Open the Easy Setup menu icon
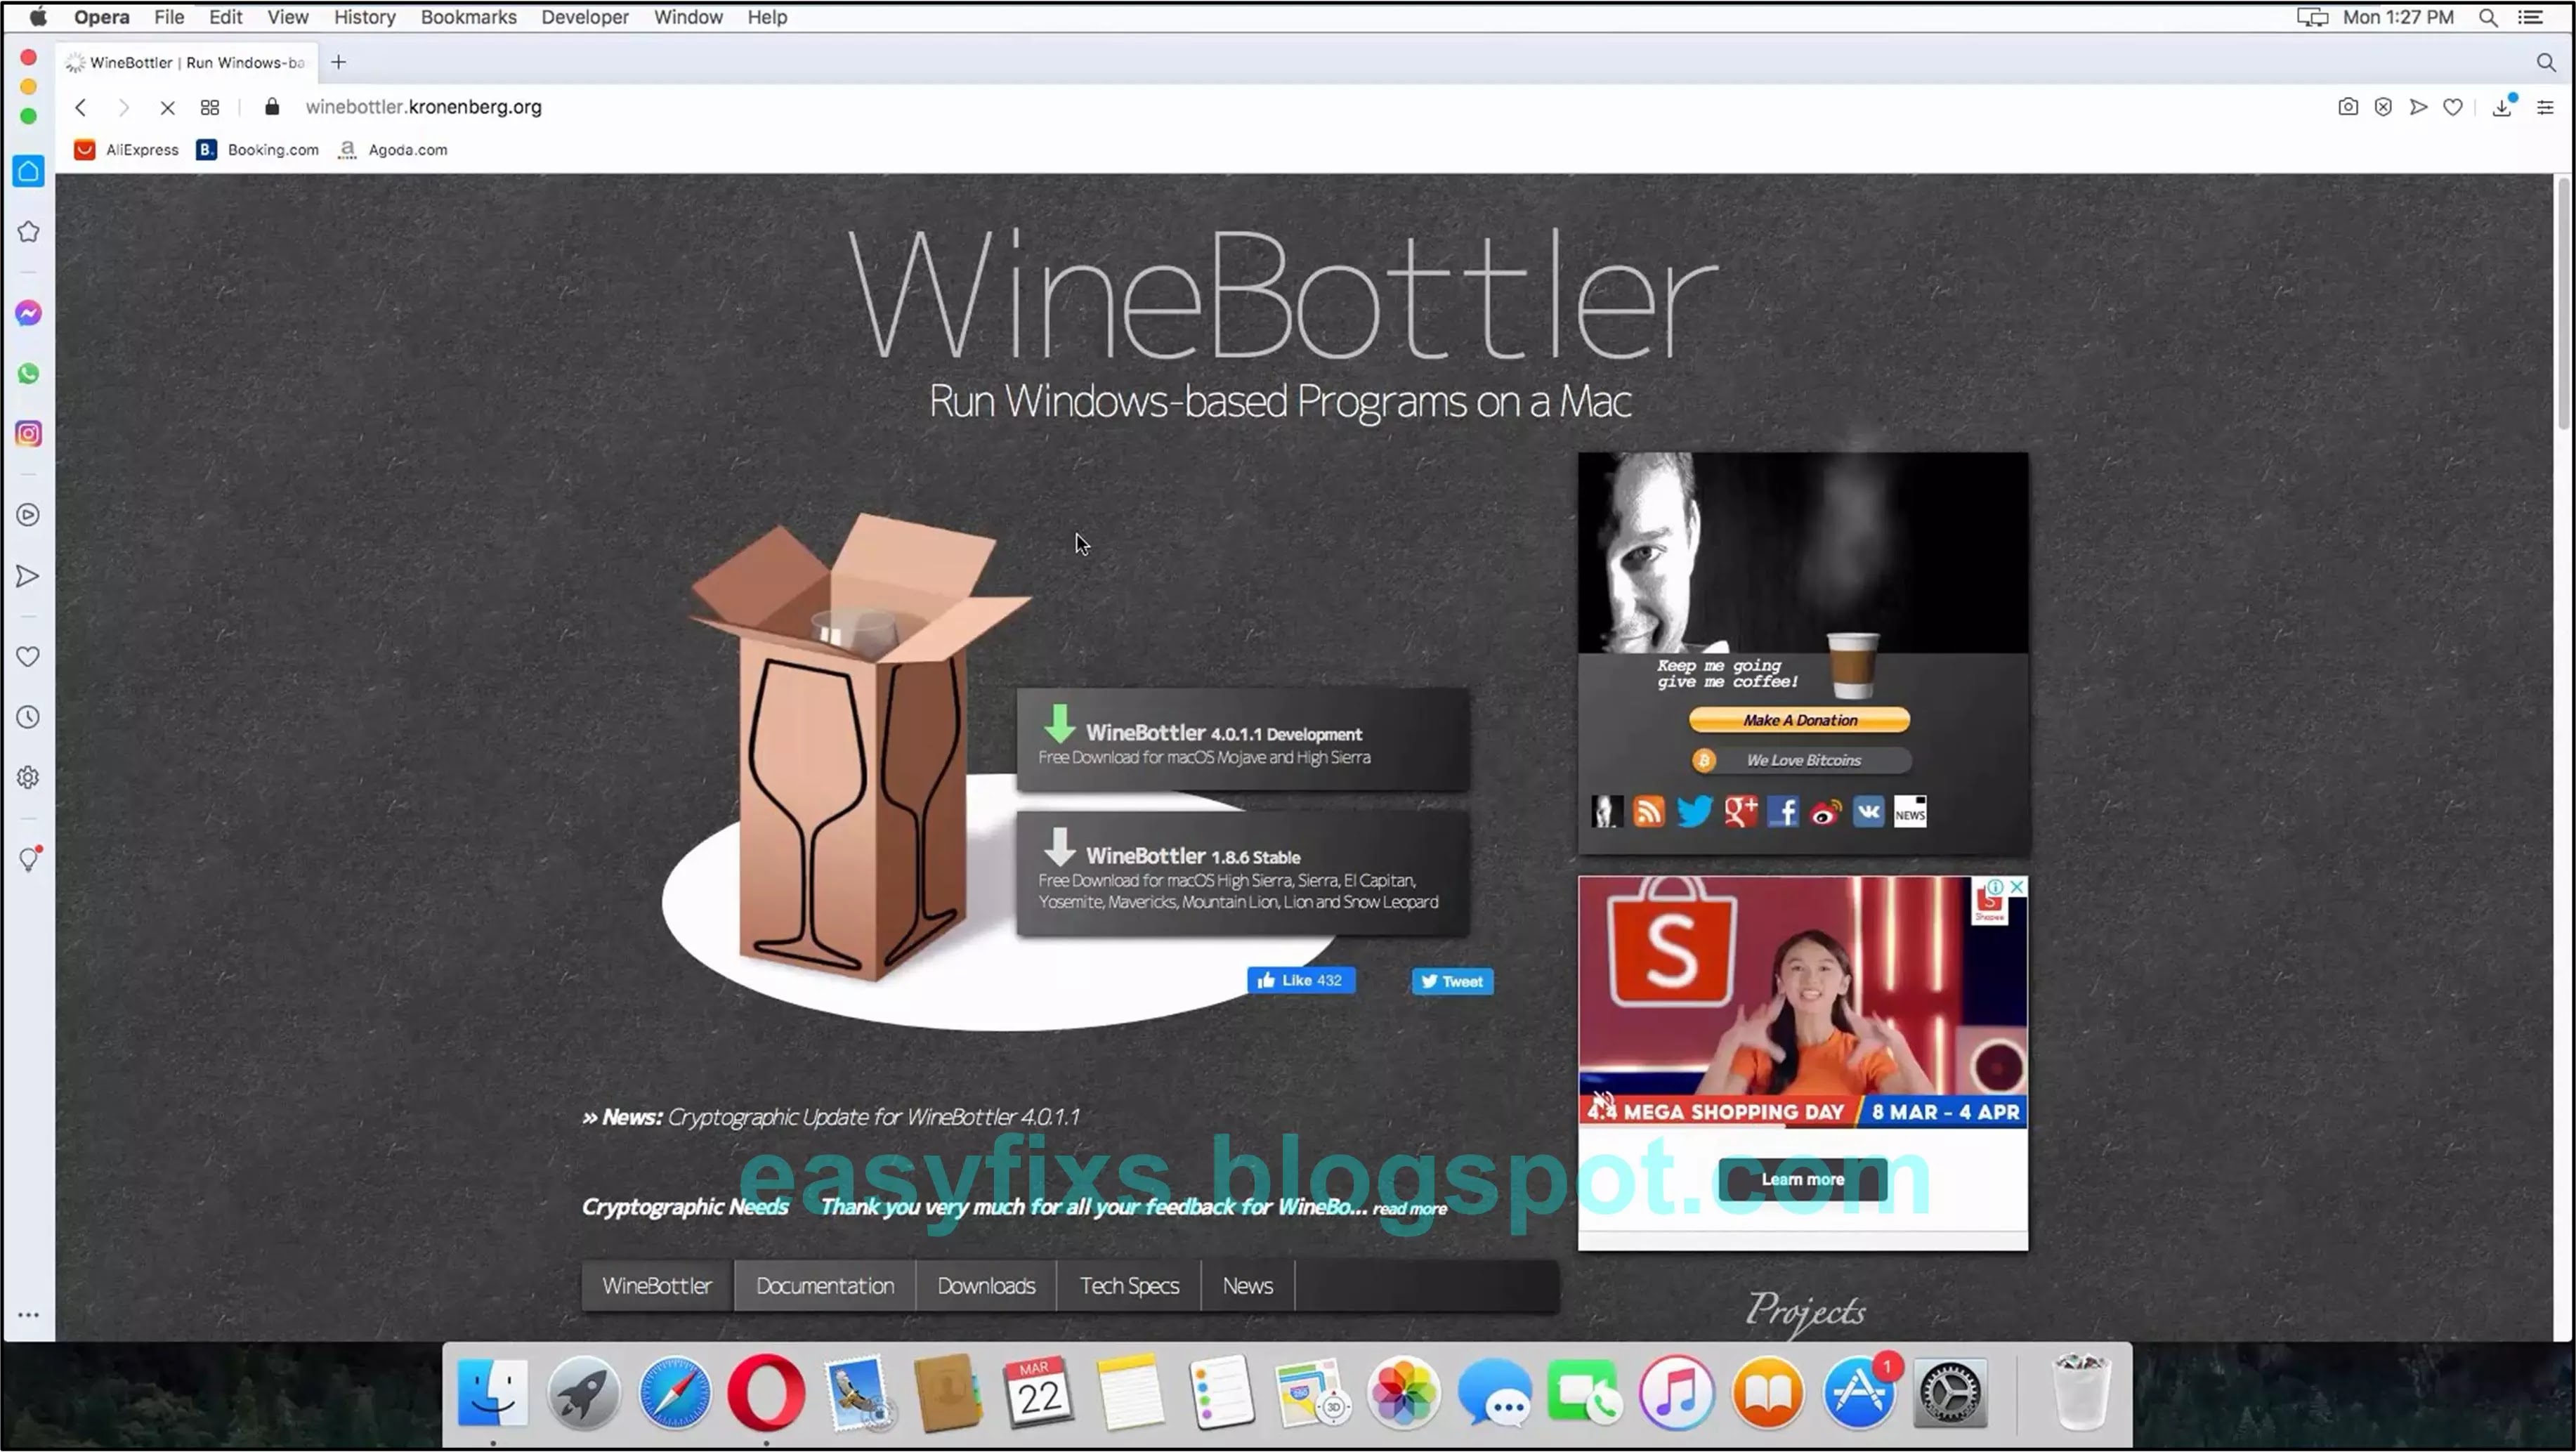 2545,107
